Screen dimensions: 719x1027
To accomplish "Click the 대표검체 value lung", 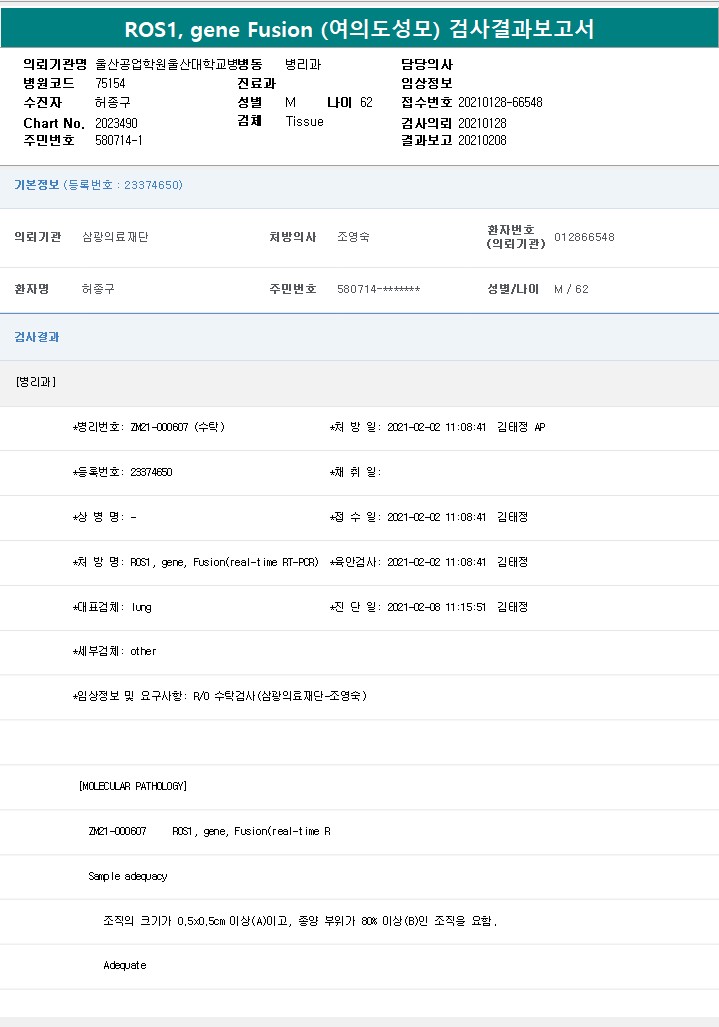I will (141, 607).
